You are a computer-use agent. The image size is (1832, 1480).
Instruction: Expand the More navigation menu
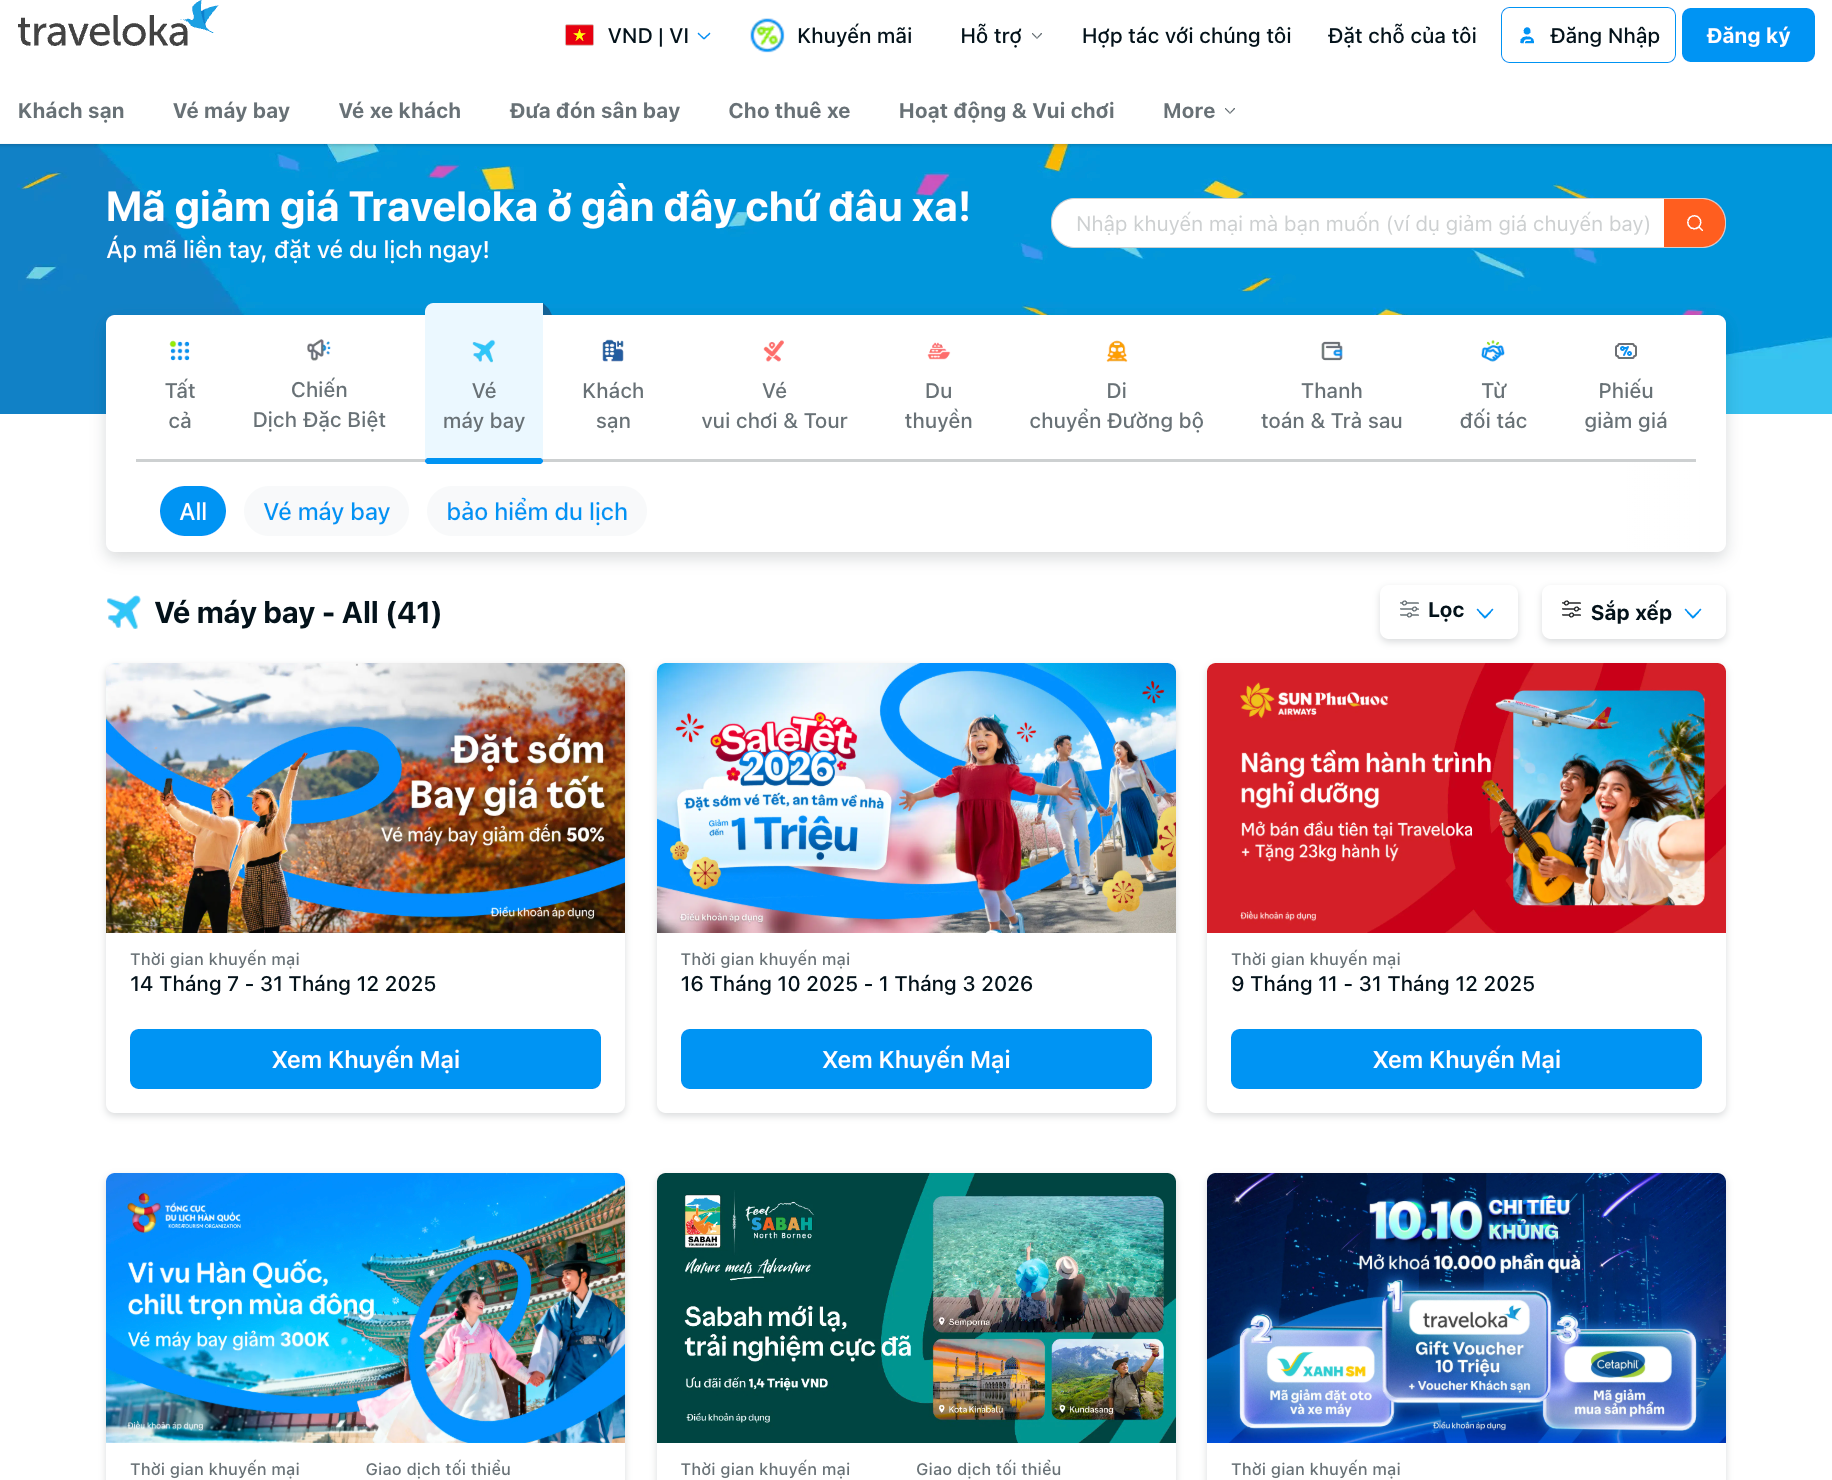pos(1200,111)
